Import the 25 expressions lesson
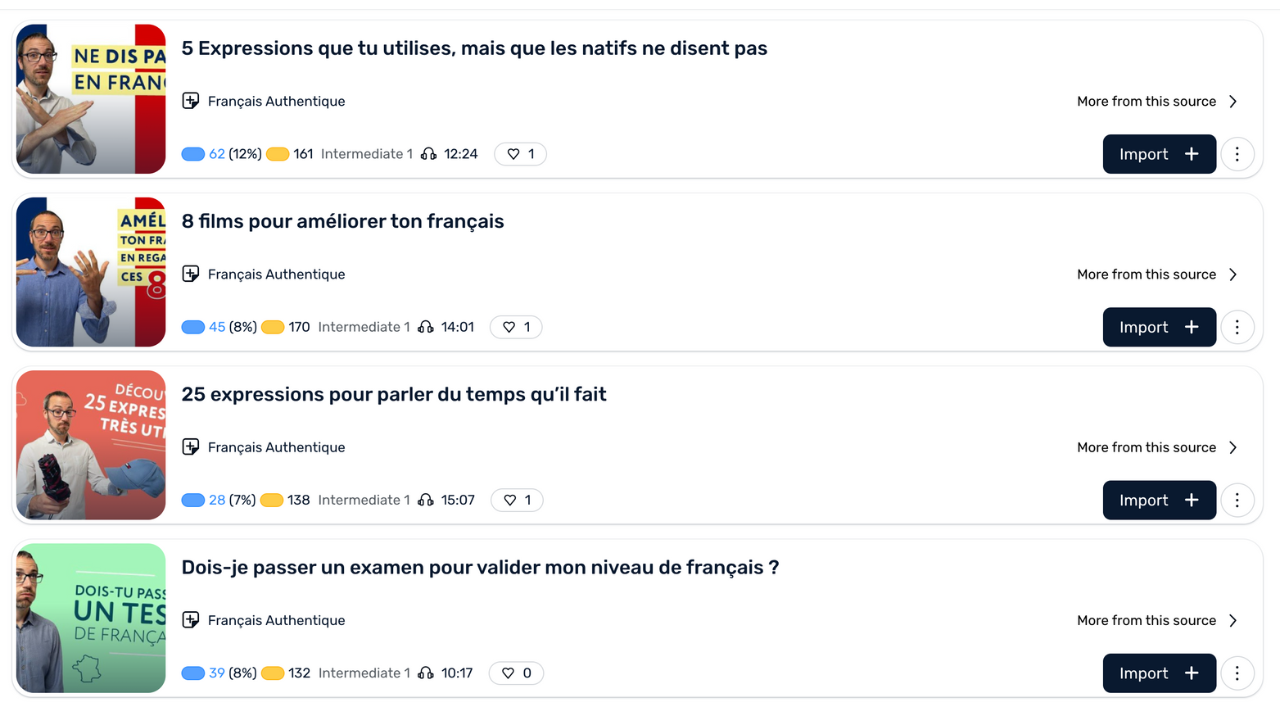 (x=1159, y=500)
